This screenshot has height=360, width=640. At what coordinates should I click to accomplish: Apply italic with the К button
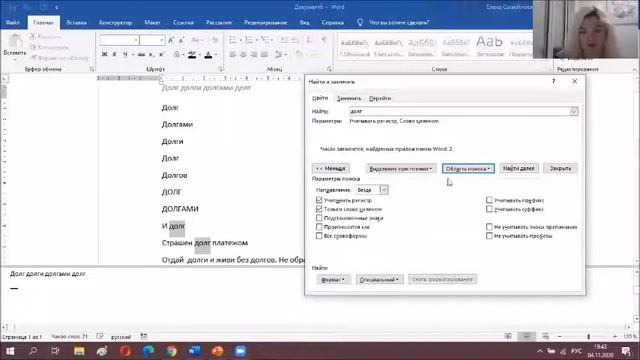[x=115, y=54]
